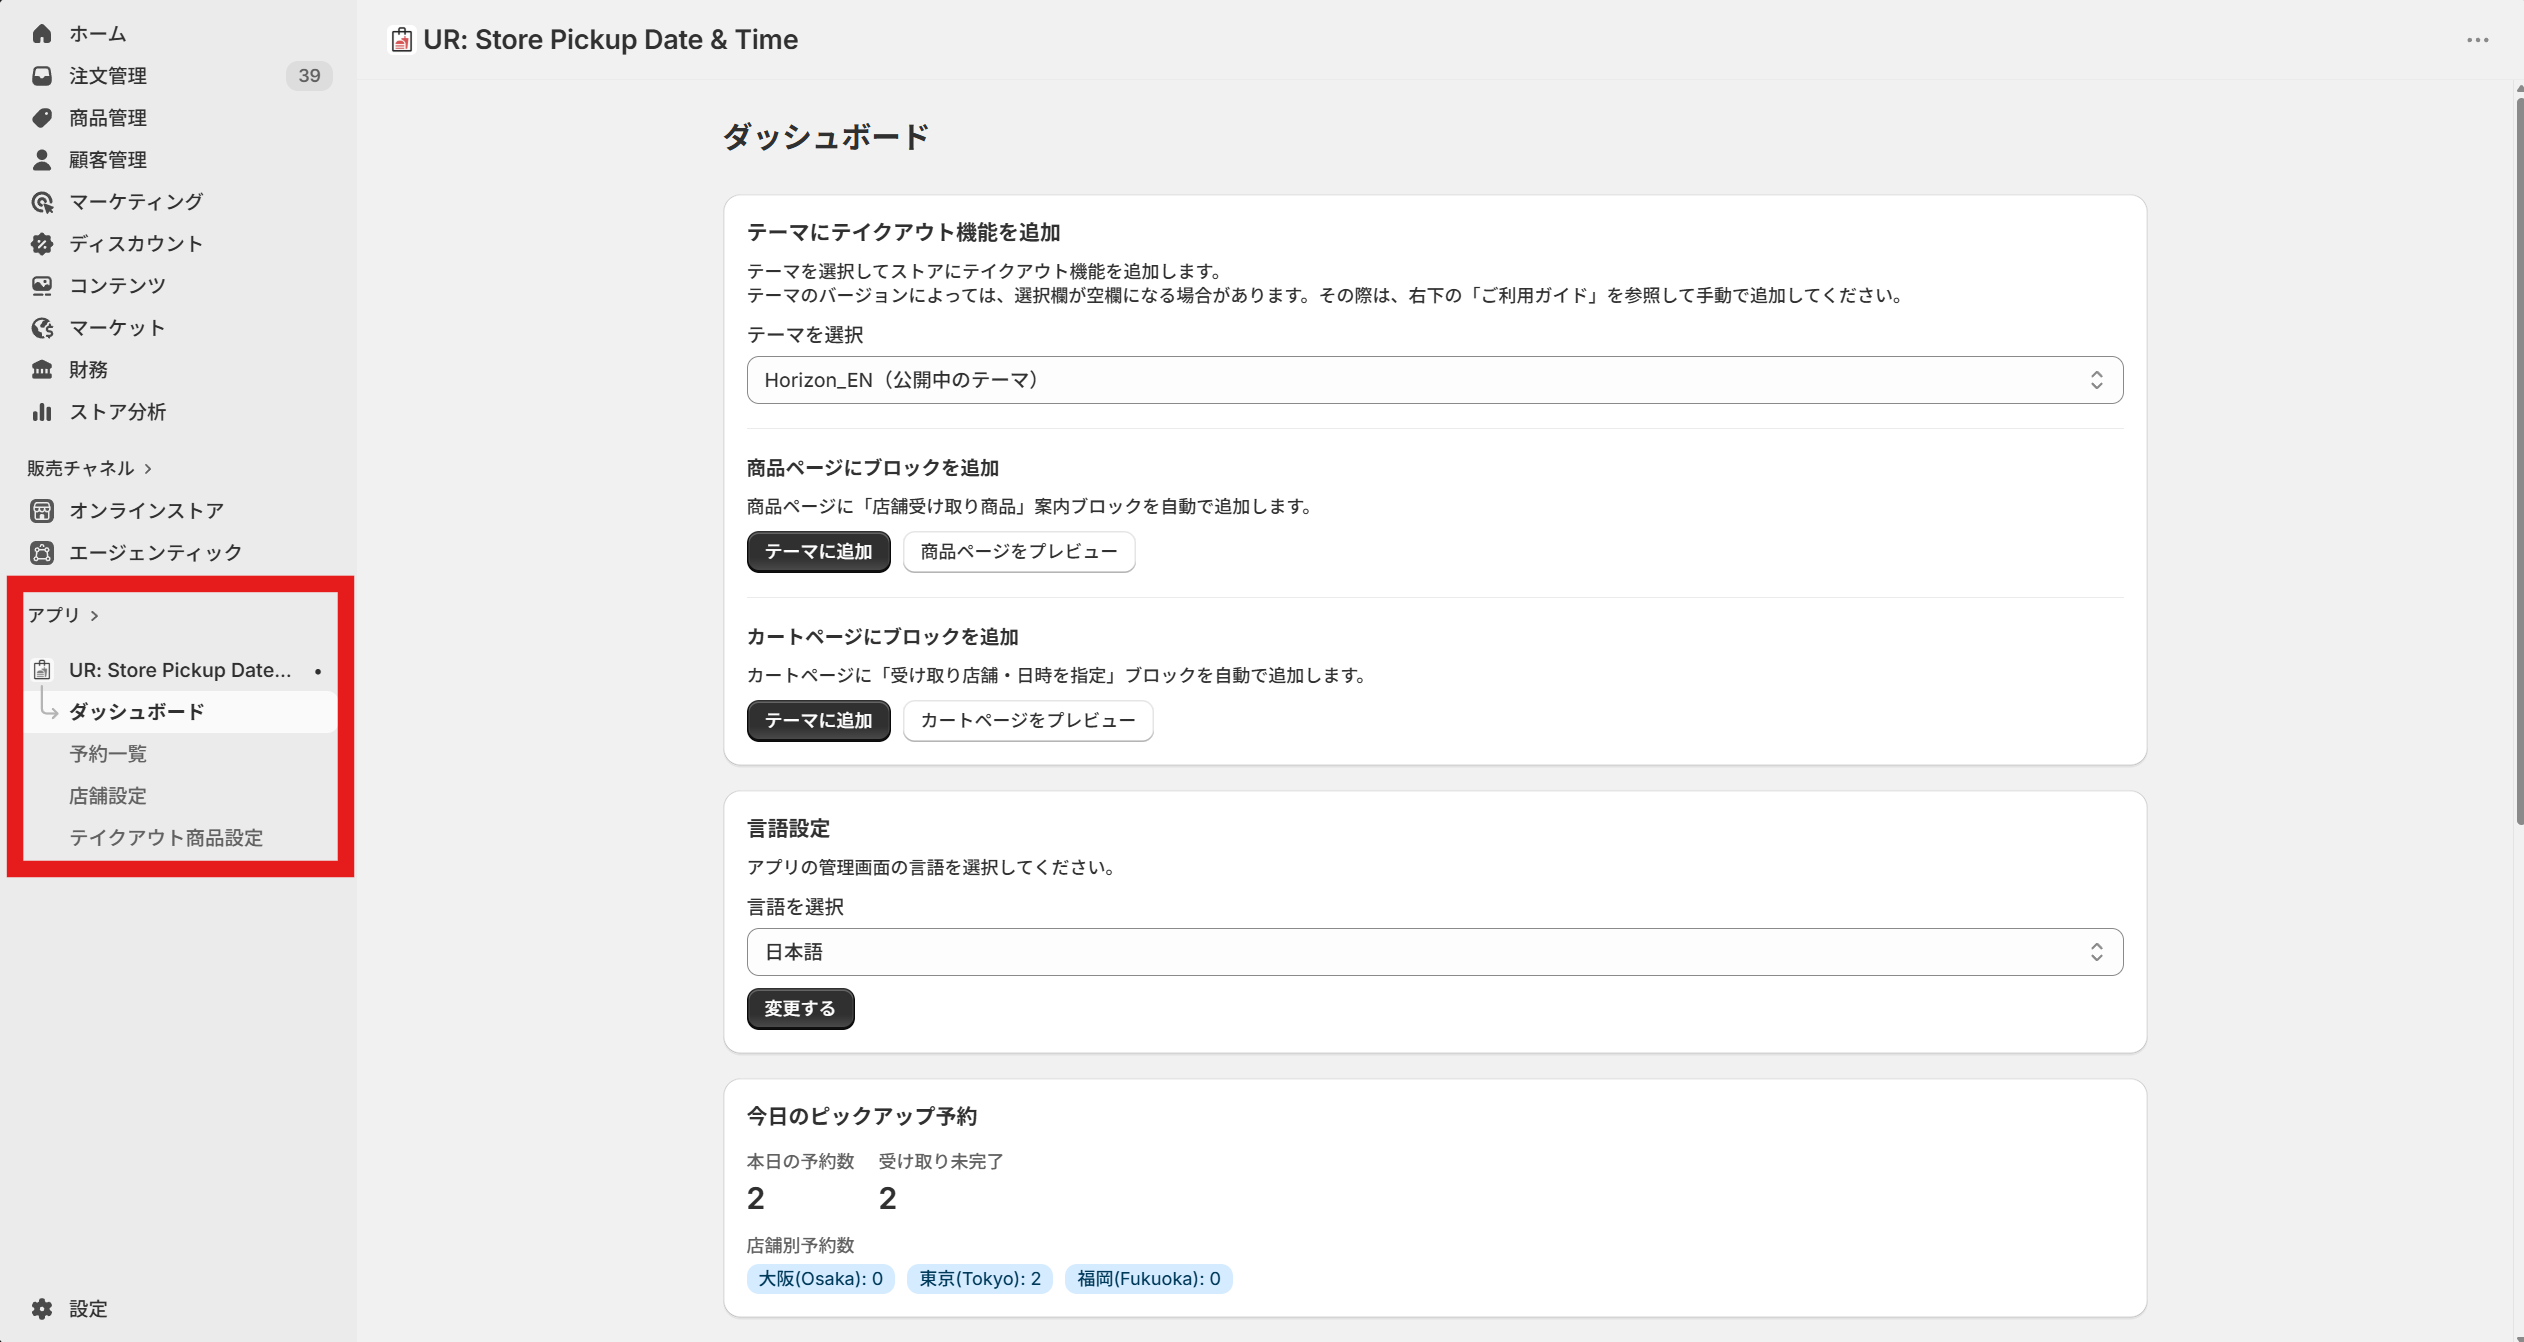2524x1342 pixels.
Task: Click カートページをプレビュー button
Action: 1028,721
